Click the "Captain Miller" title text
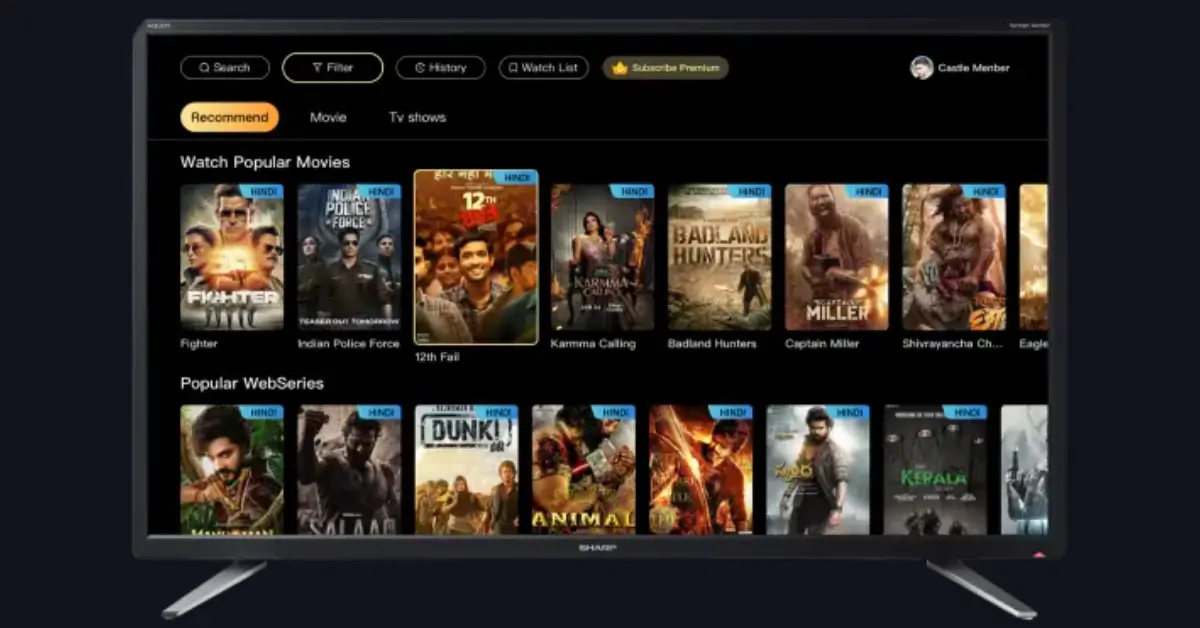 pos(823,344)
